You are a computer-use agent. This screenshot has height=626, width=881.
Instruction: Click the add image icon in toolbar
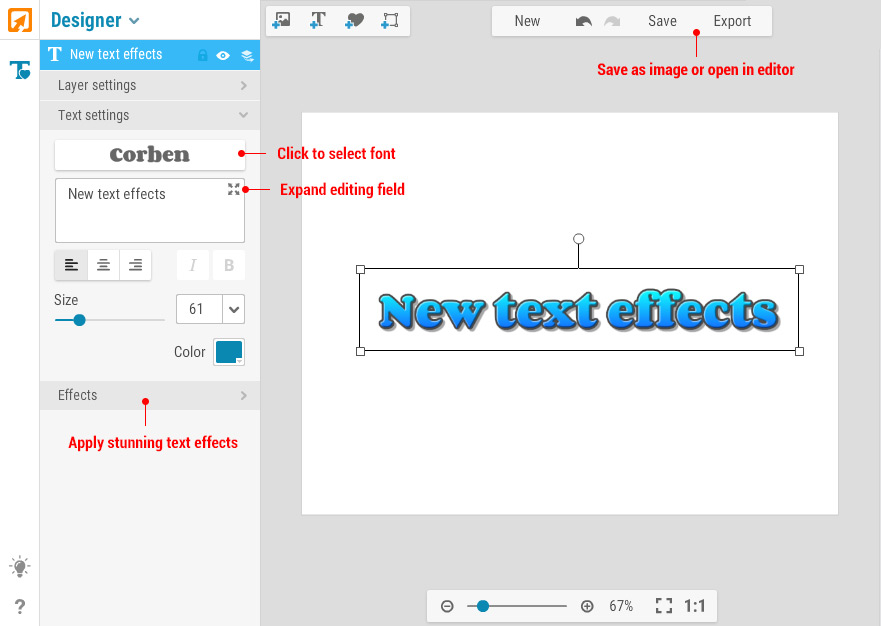(x=282, y=20)
